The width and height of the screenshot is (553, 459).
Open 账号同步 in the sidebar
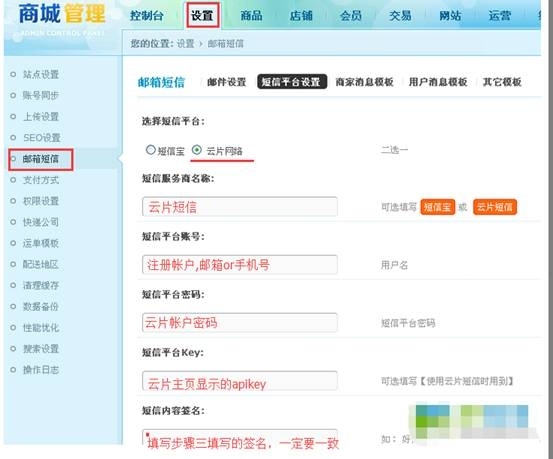(41, 95)
